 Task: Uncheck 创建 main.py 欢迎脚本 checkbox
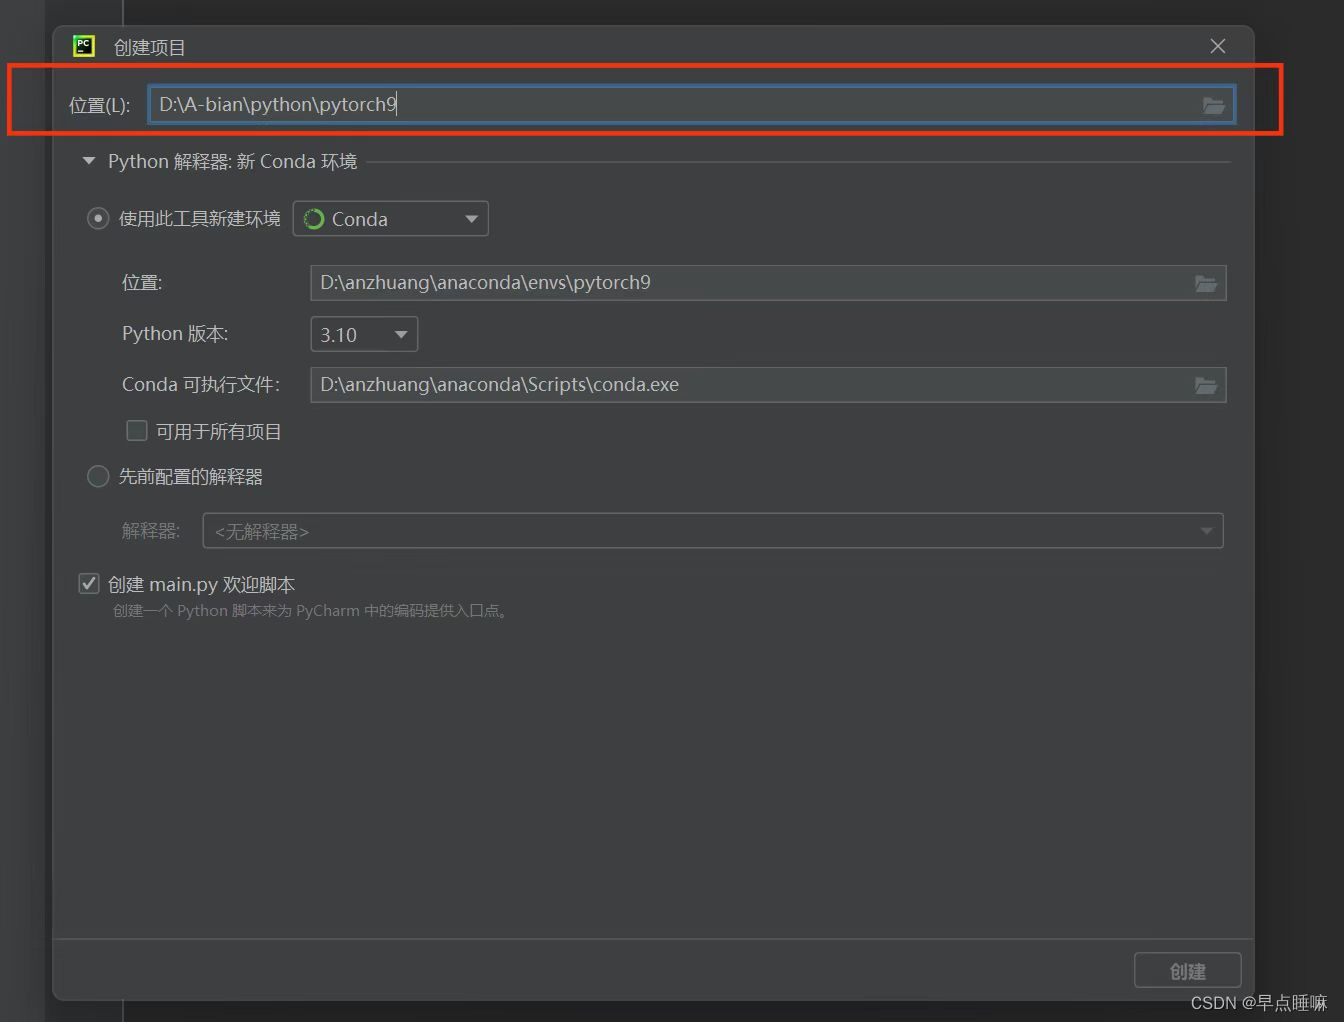[x=89, y=583]
